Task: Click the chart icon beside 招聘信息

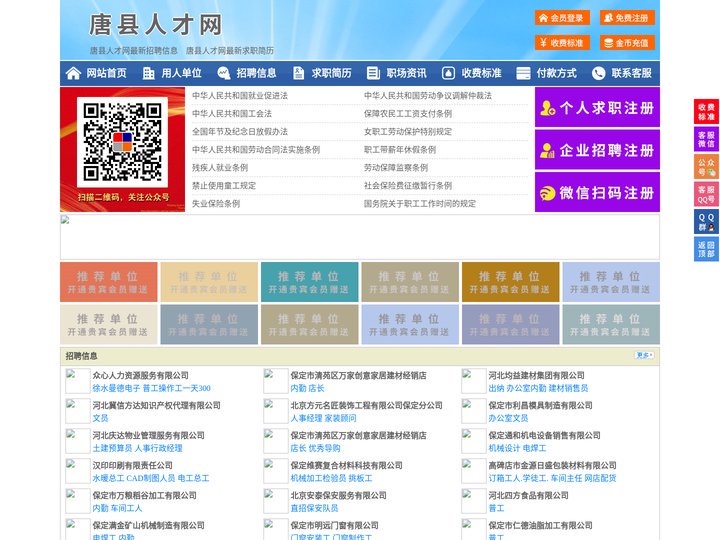Action: pos(224,73)
